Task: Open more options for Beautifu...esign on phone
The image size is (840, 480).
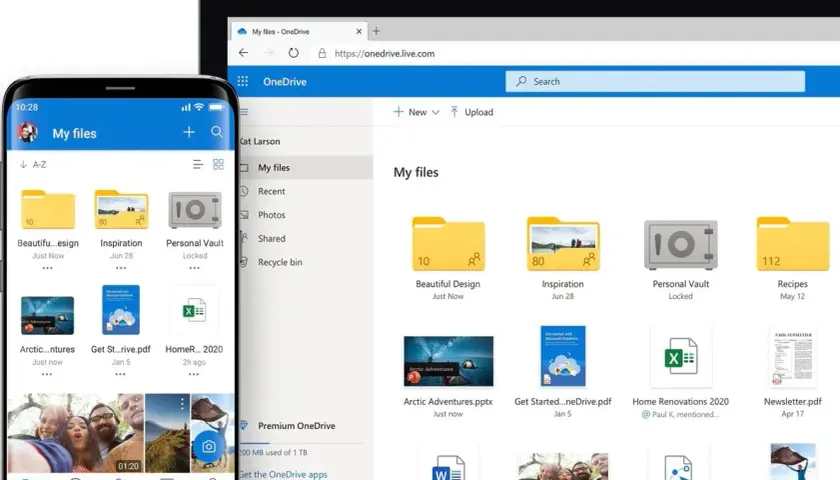Action: pos(47,268)
